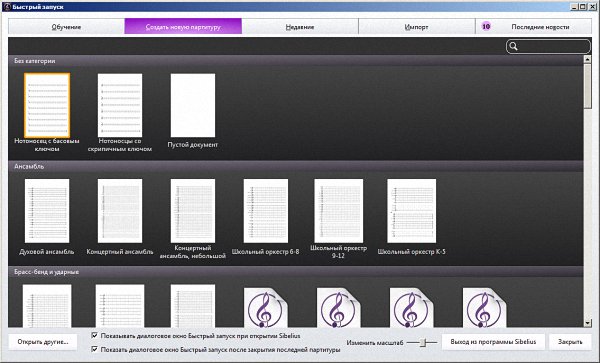Click the vertical scrollbar thumb

click(x=588, y=86)
